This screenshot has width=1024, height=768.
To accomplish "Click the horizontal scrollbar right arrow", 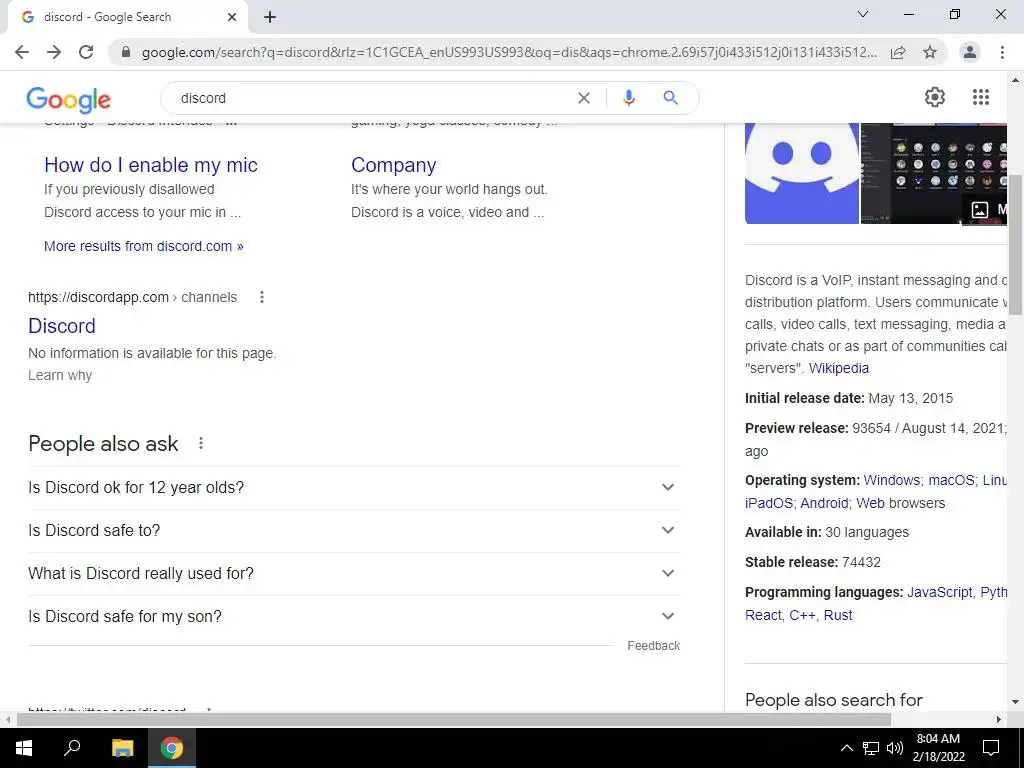I will click(999, 719).
